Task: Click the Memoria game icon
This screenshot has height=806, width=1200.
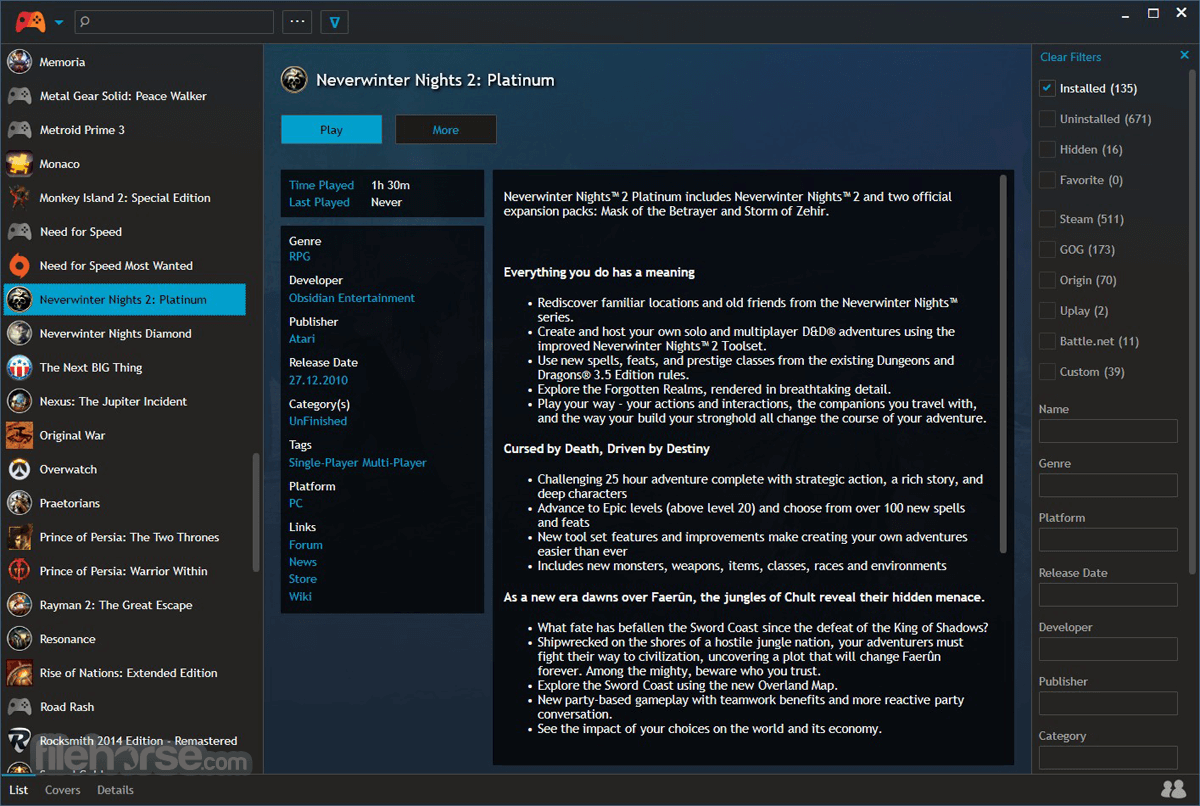Action: coord(19,62)
